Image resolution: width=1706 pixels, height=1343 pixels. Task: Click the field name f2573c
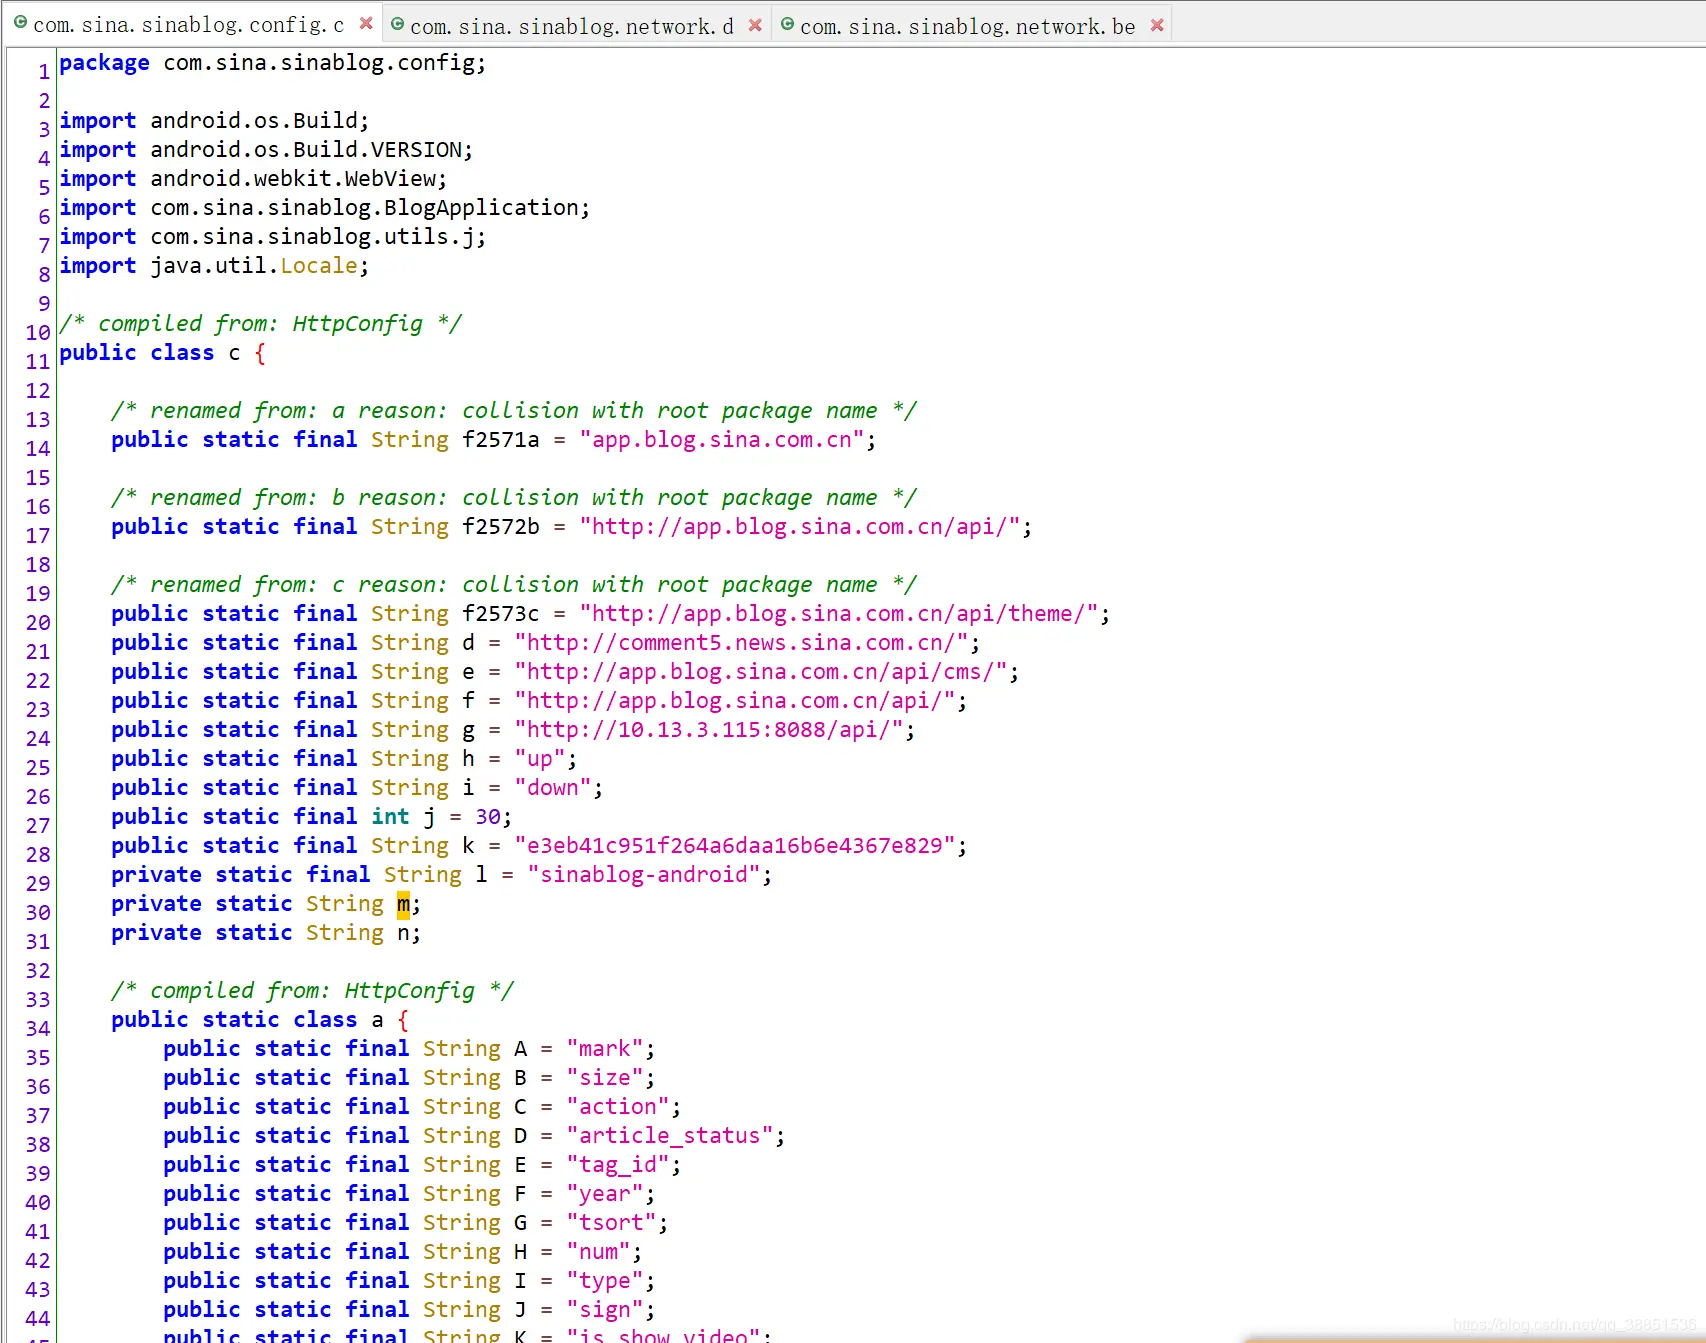coord(501,614)
